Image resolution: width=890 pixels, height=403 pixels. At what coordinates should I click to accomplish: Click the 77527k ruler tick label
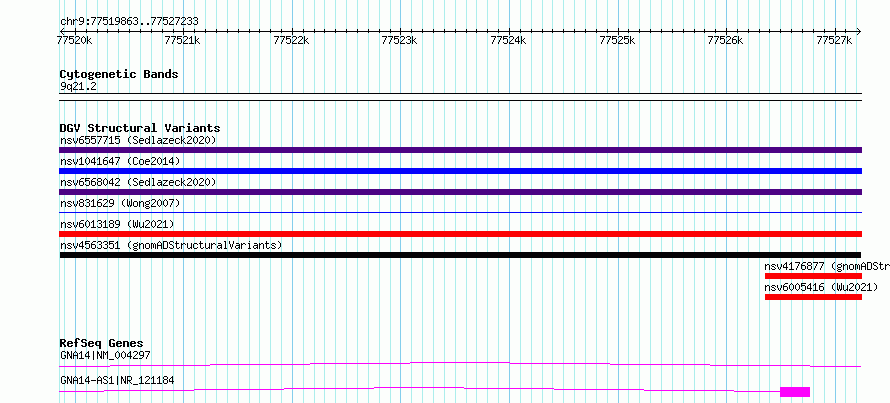click(x=834, y=40)
